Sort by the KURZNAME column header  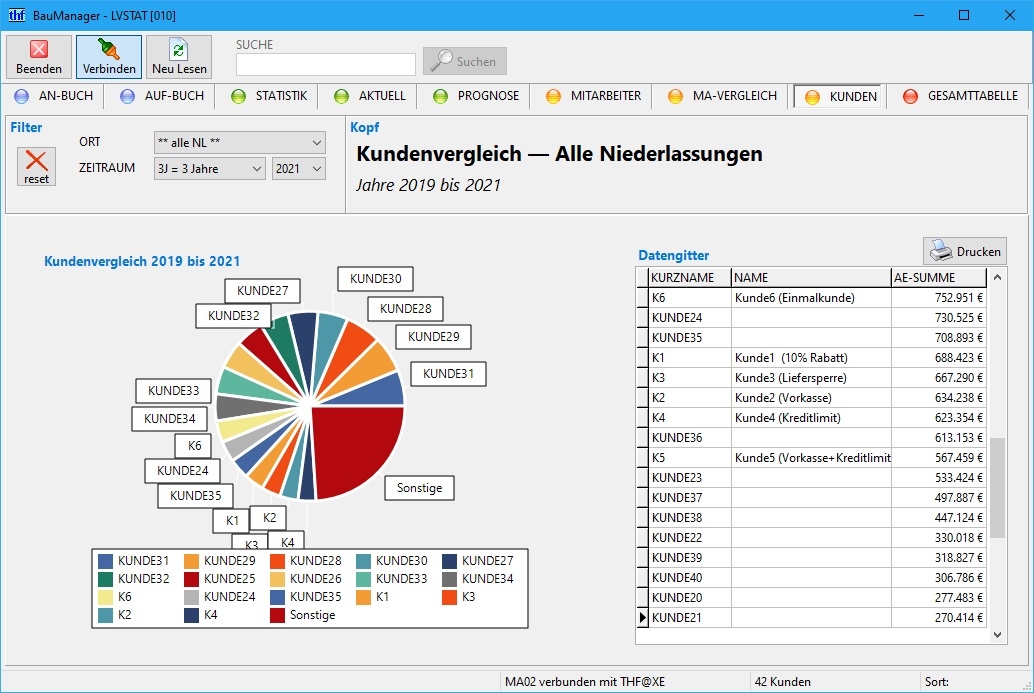click(690, 278)
